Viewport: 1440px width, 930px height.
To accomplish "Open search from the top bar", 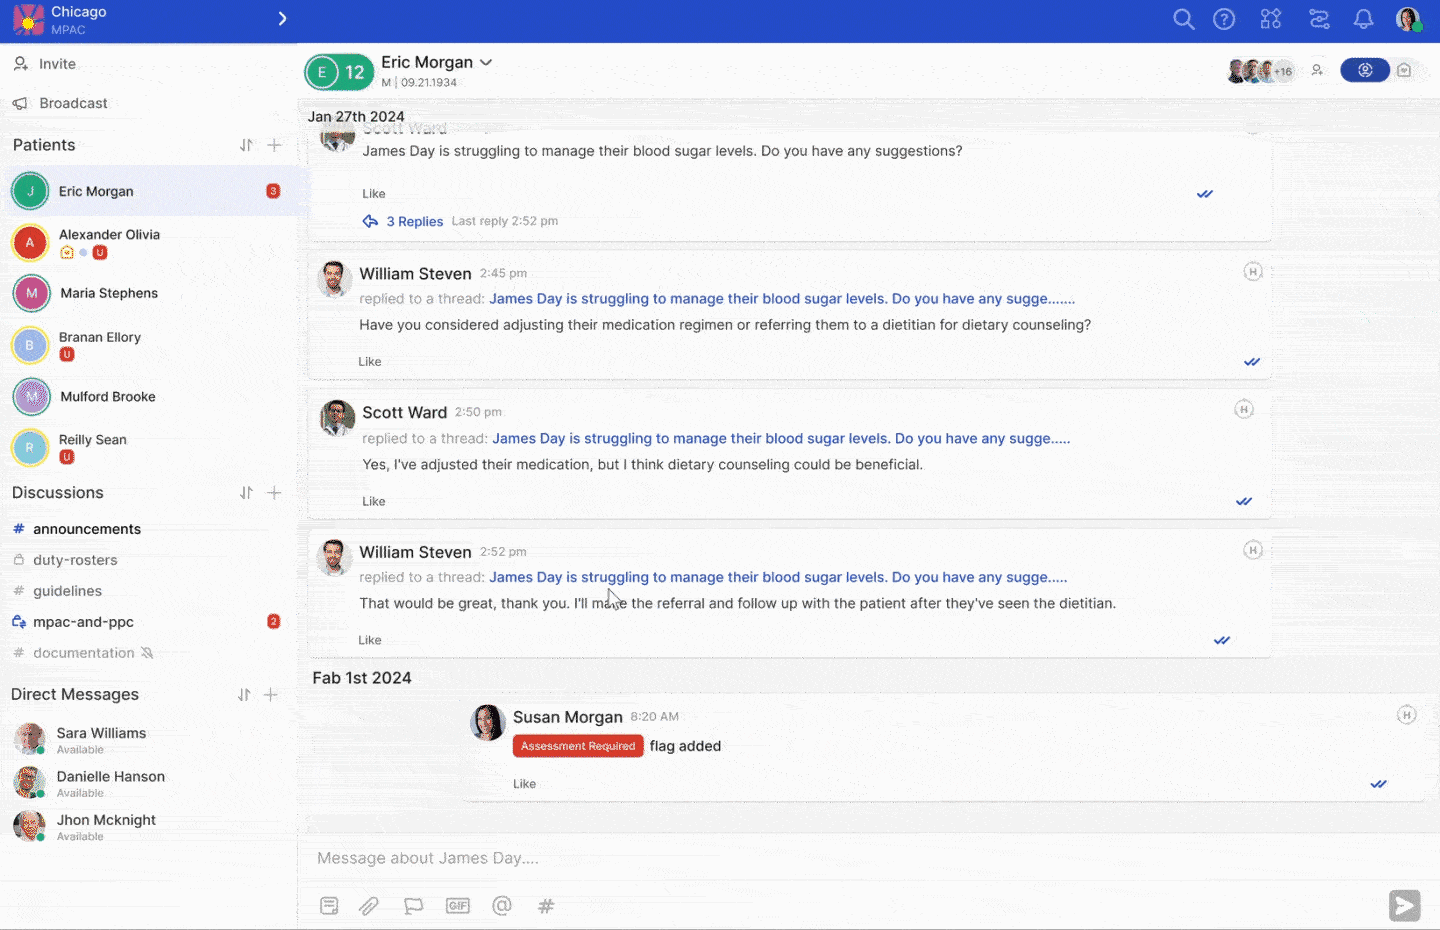I will pyautogui.click(x=1183, y=20).
